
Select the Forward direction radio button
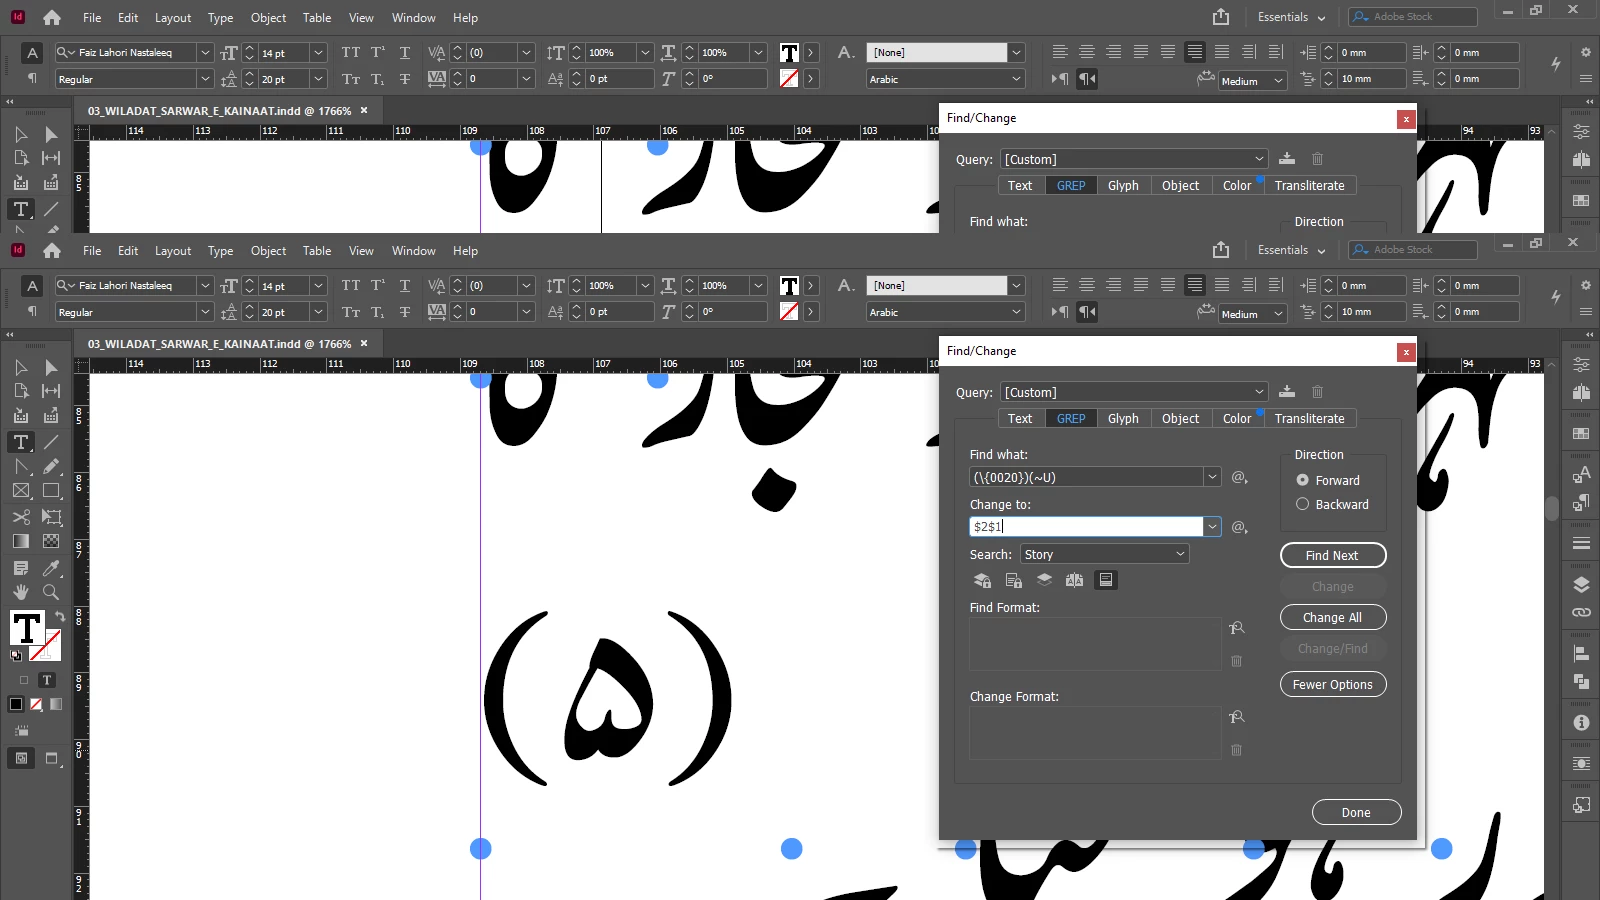[1303, 480]
